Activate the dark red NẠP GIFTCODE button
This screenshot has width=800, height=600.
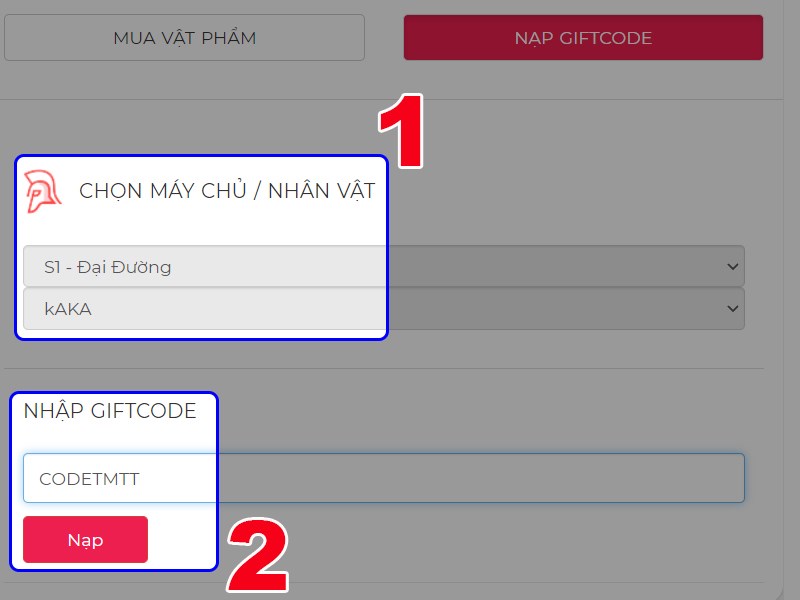coord(582,37)
